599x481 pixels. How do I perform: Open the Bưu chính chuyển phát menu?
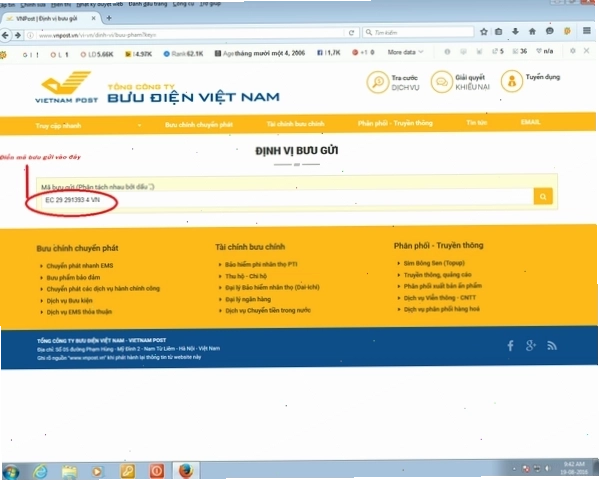click(199, 125)
